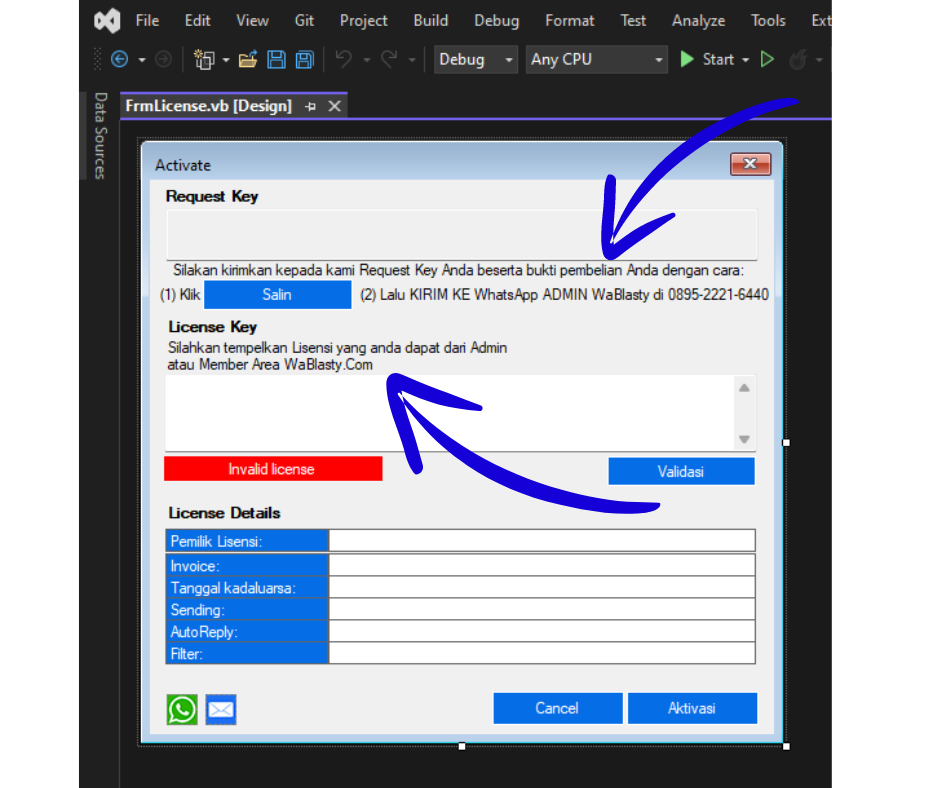Click the single-disk save icon
This screenshot has height=788, width=940.
tap(277, 60)
